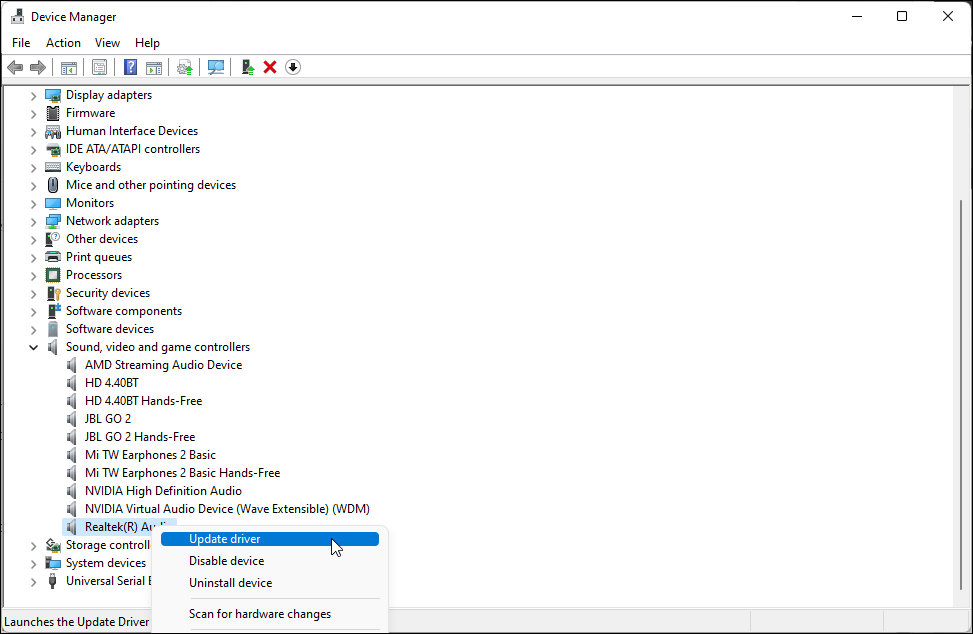Viewport: 973px width, 634px height.
Task: Click the Back arrow toolbar icon
Action: 15,67
